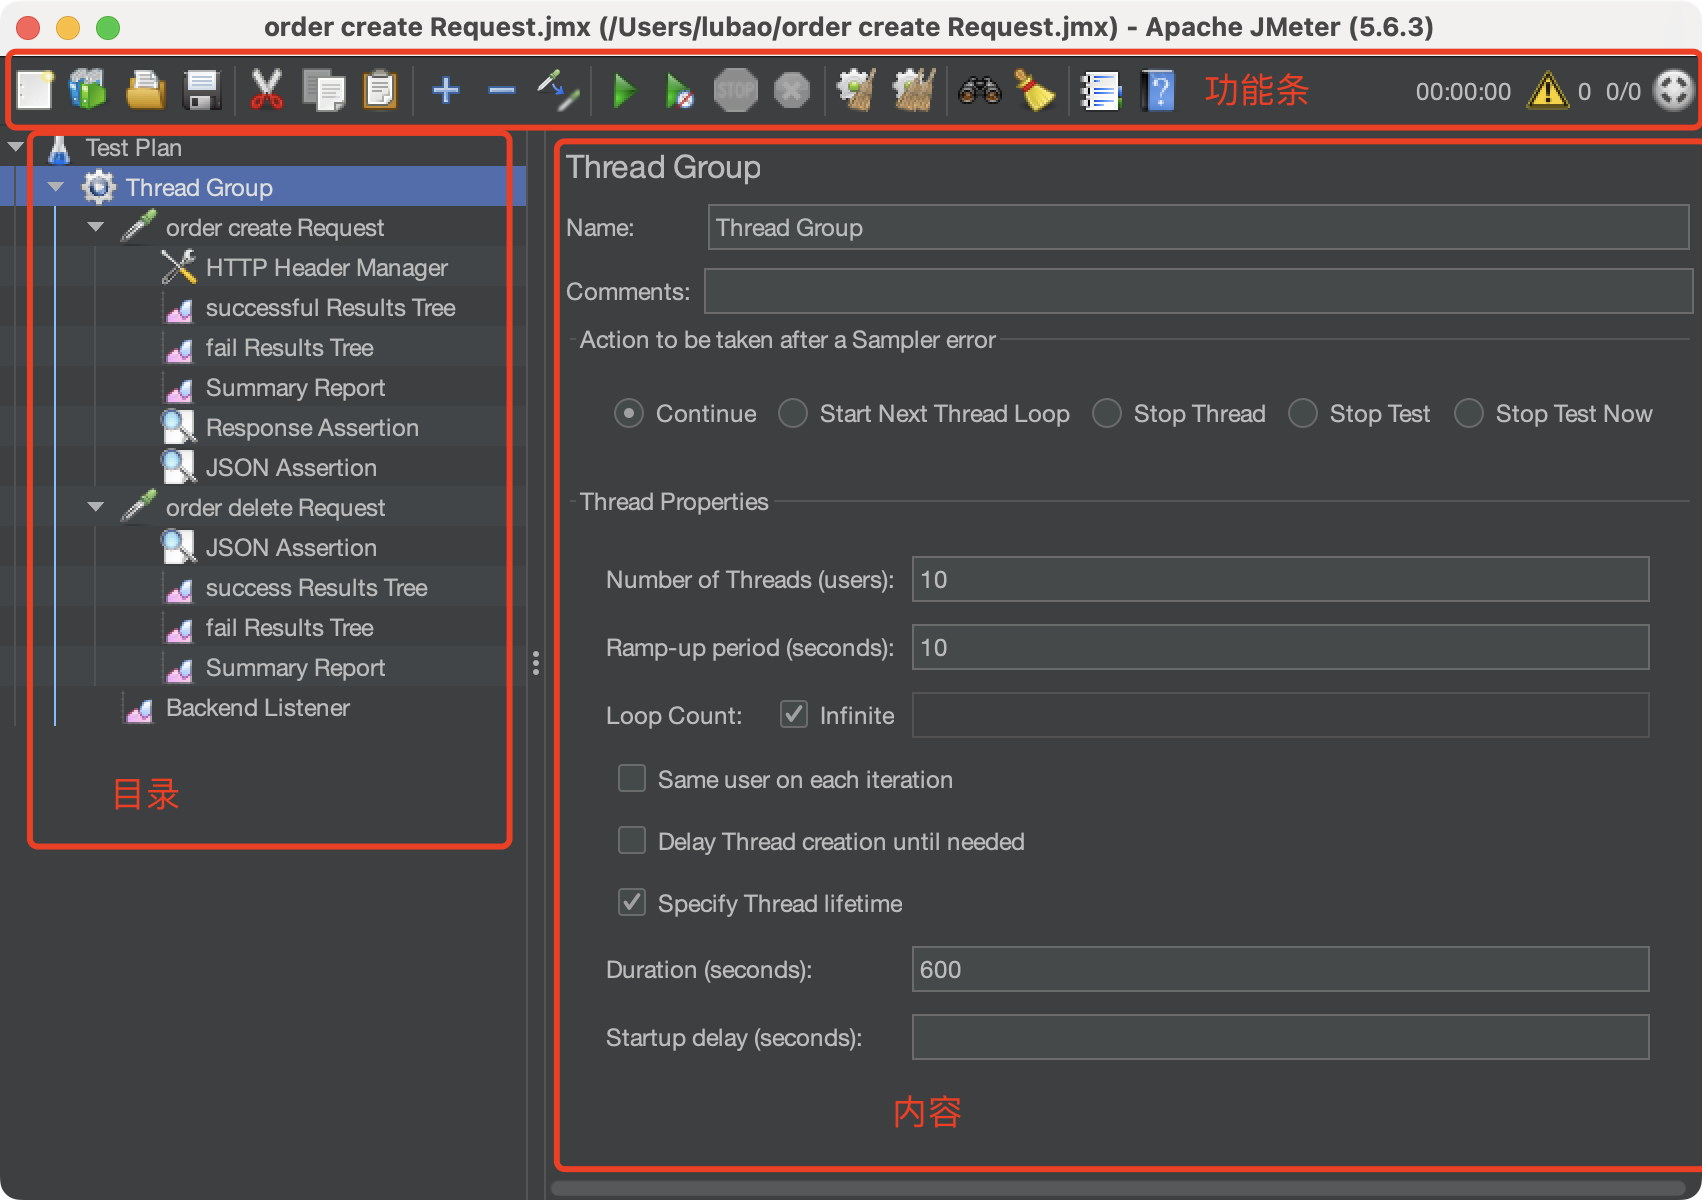
Task: Click Number of Threads input field
Action: (x=1280, y=579)
